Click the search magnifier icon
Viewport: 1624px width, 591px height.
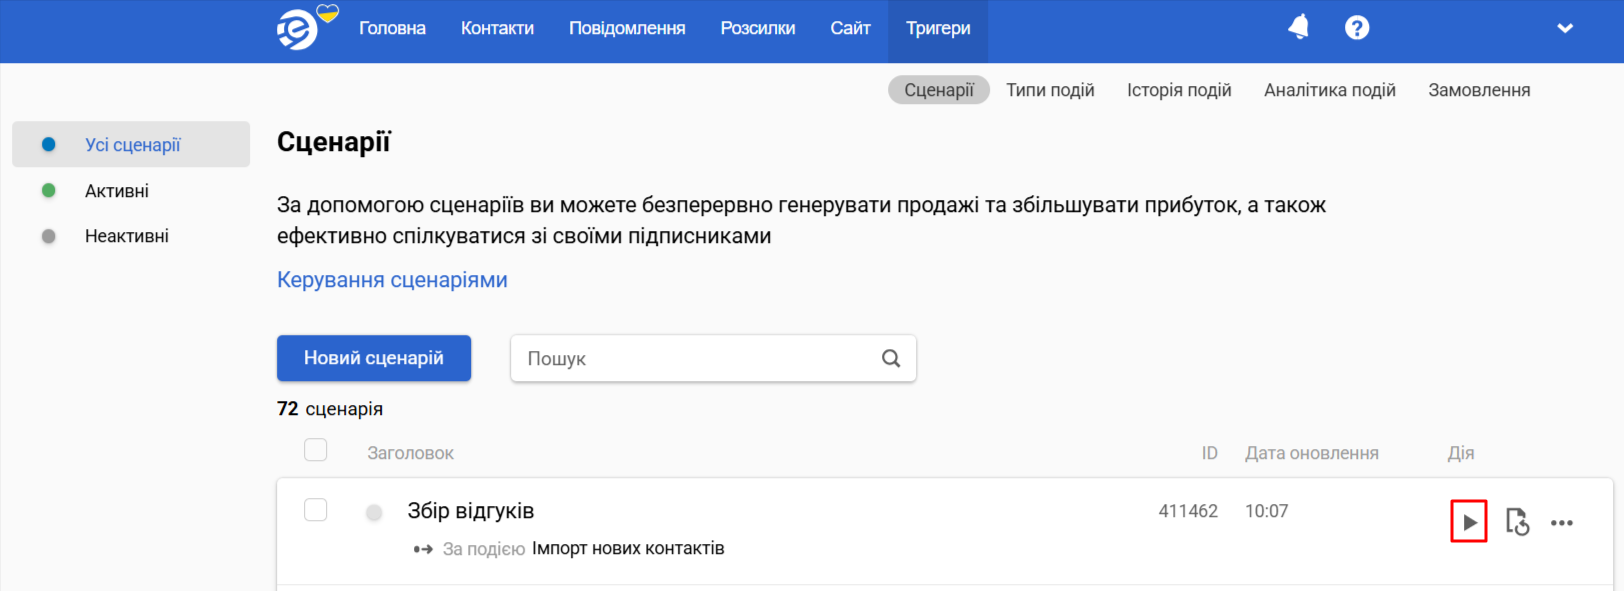(891, 358)
